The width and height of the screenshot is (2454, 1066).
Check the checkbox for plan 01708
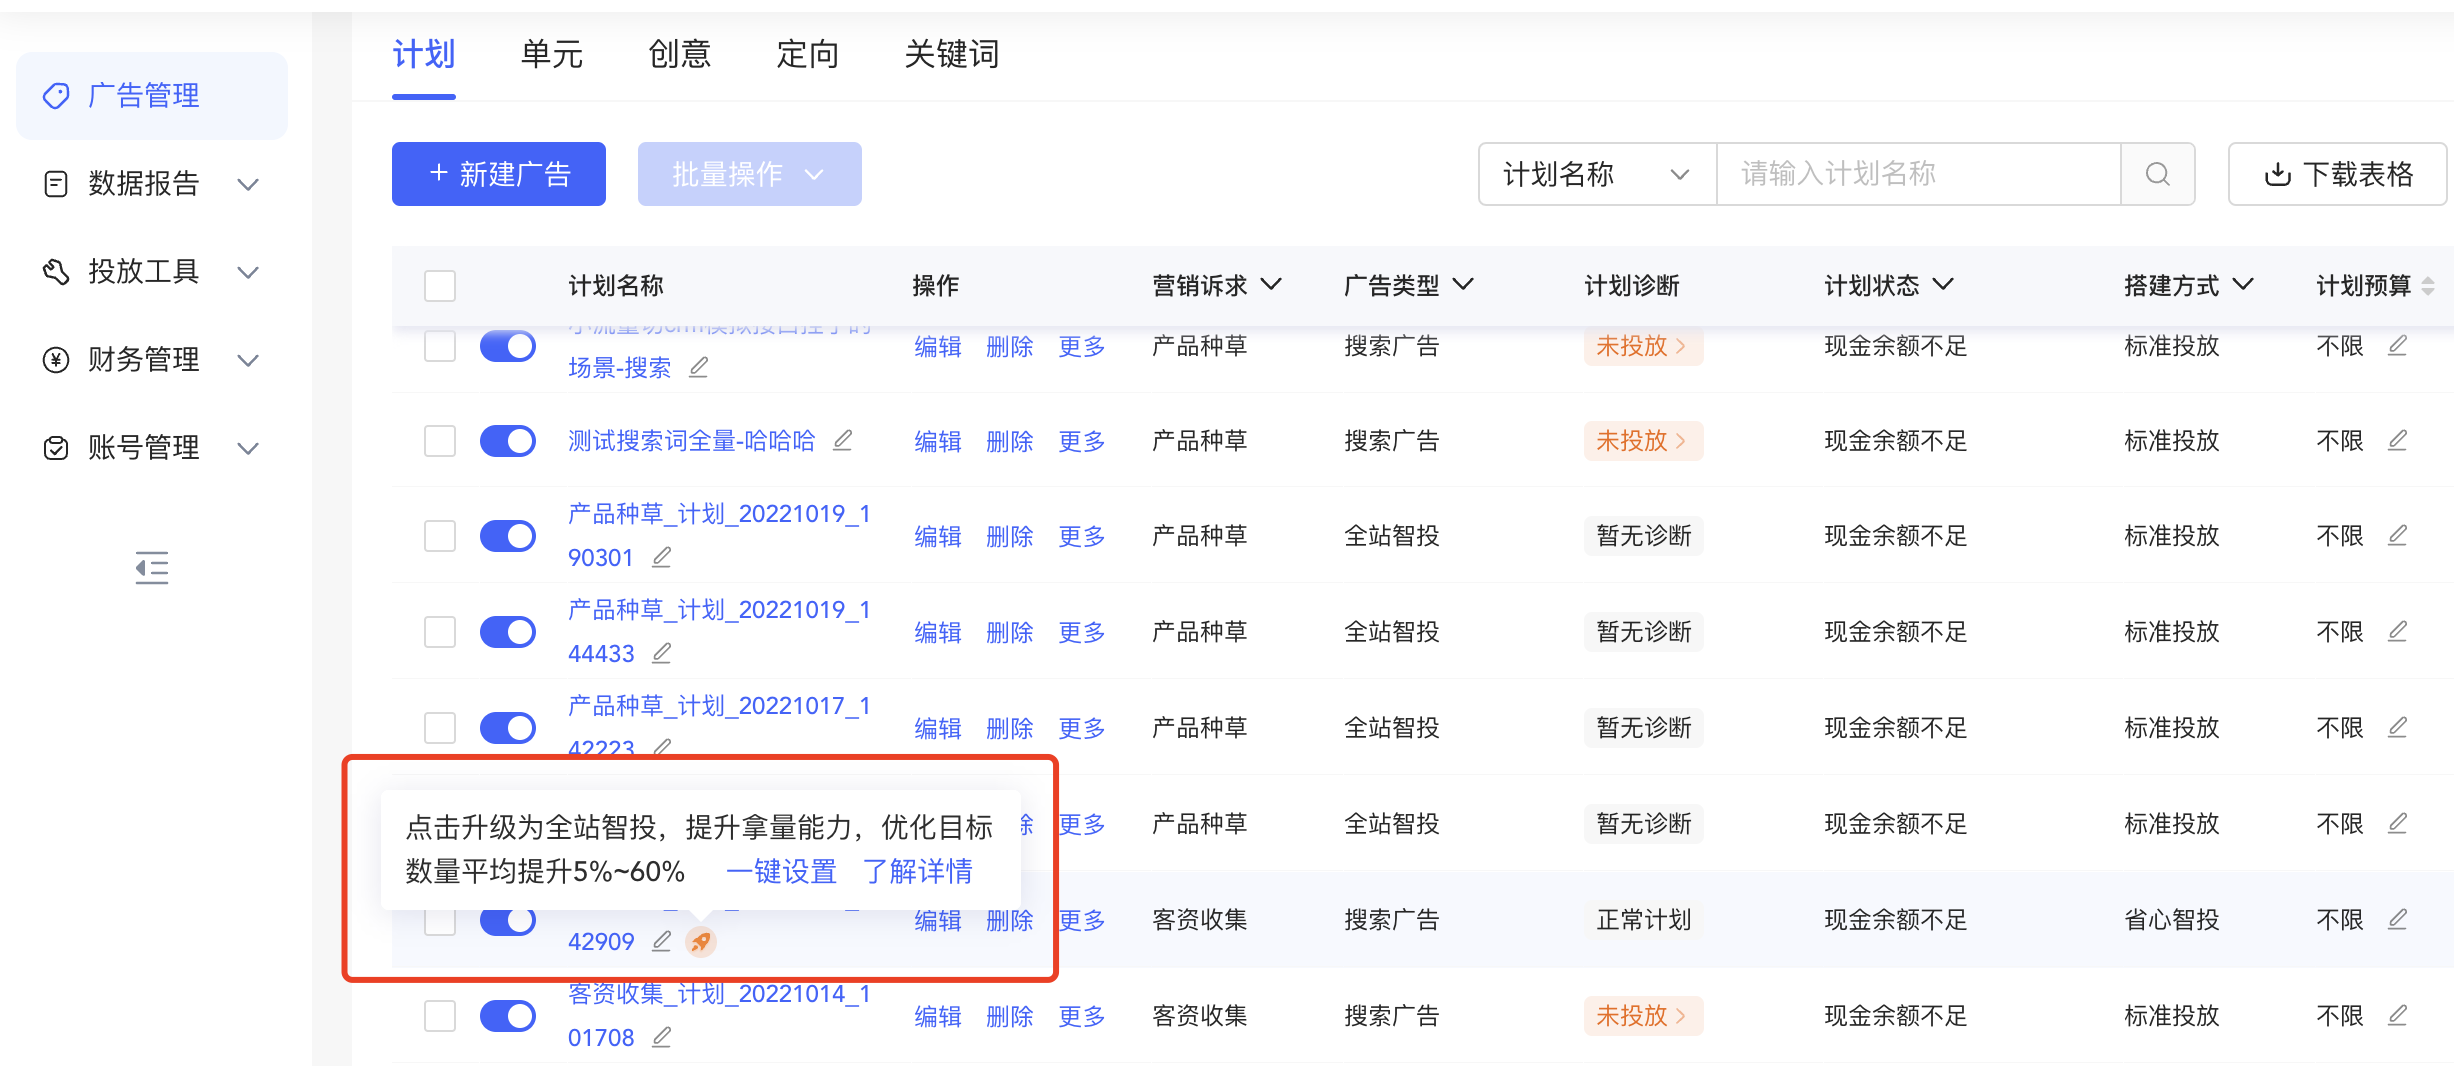(440, 1016)
